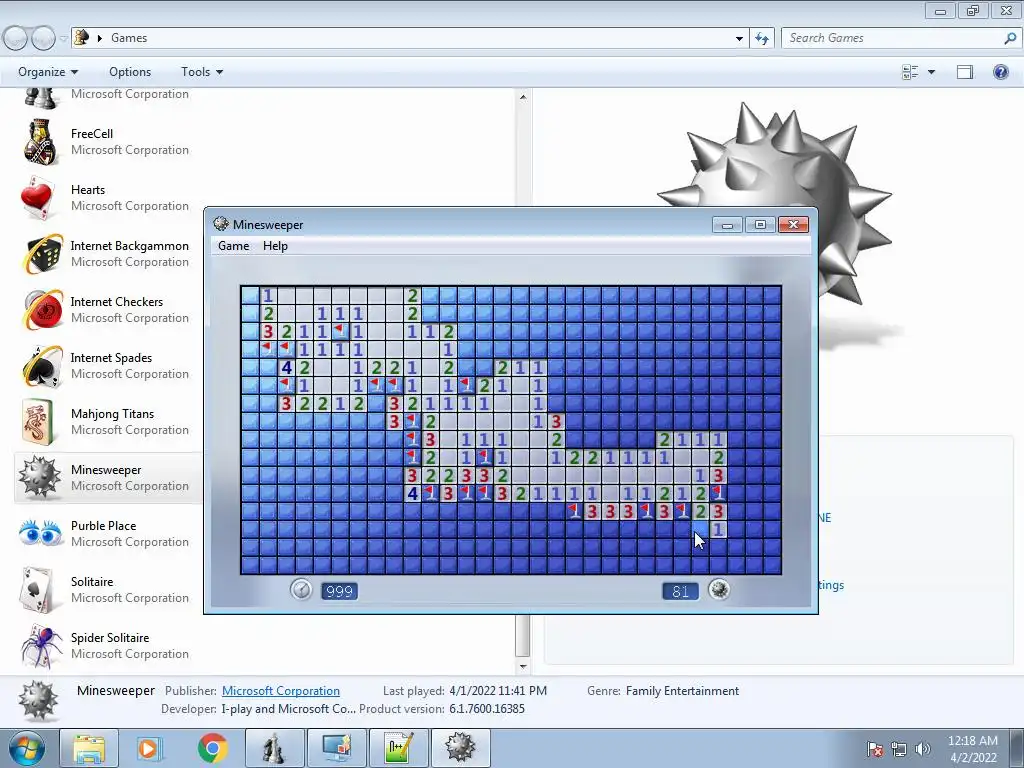Image resolution: width=1024 pixels, height=768 pixels.
Task: Click the Purble Place game name
Action: point(103,526)
